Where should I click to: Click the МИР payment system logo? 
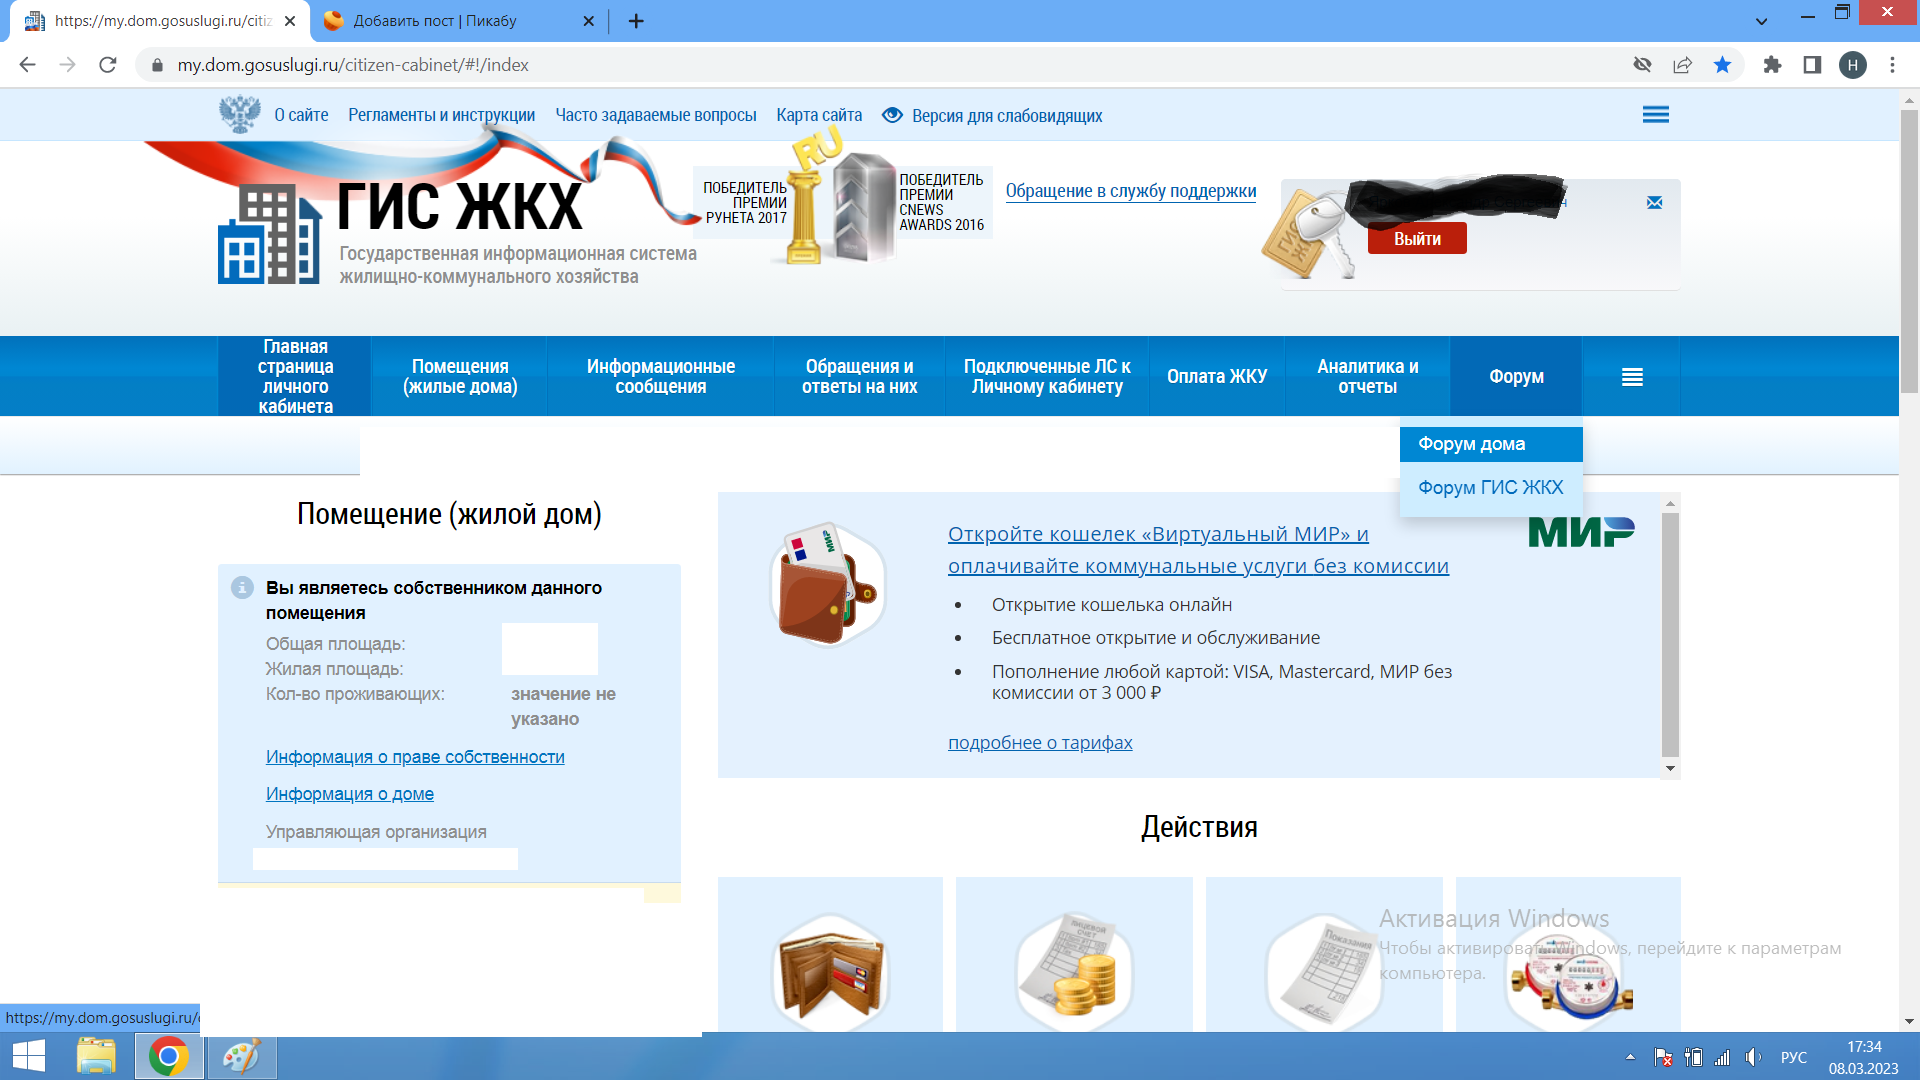tap(1581, 532)
